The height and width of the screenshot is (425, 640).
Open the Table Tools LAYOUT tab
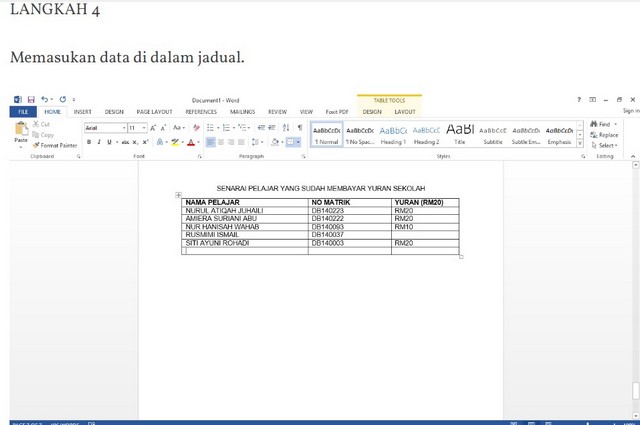click(x=405, y=112)
